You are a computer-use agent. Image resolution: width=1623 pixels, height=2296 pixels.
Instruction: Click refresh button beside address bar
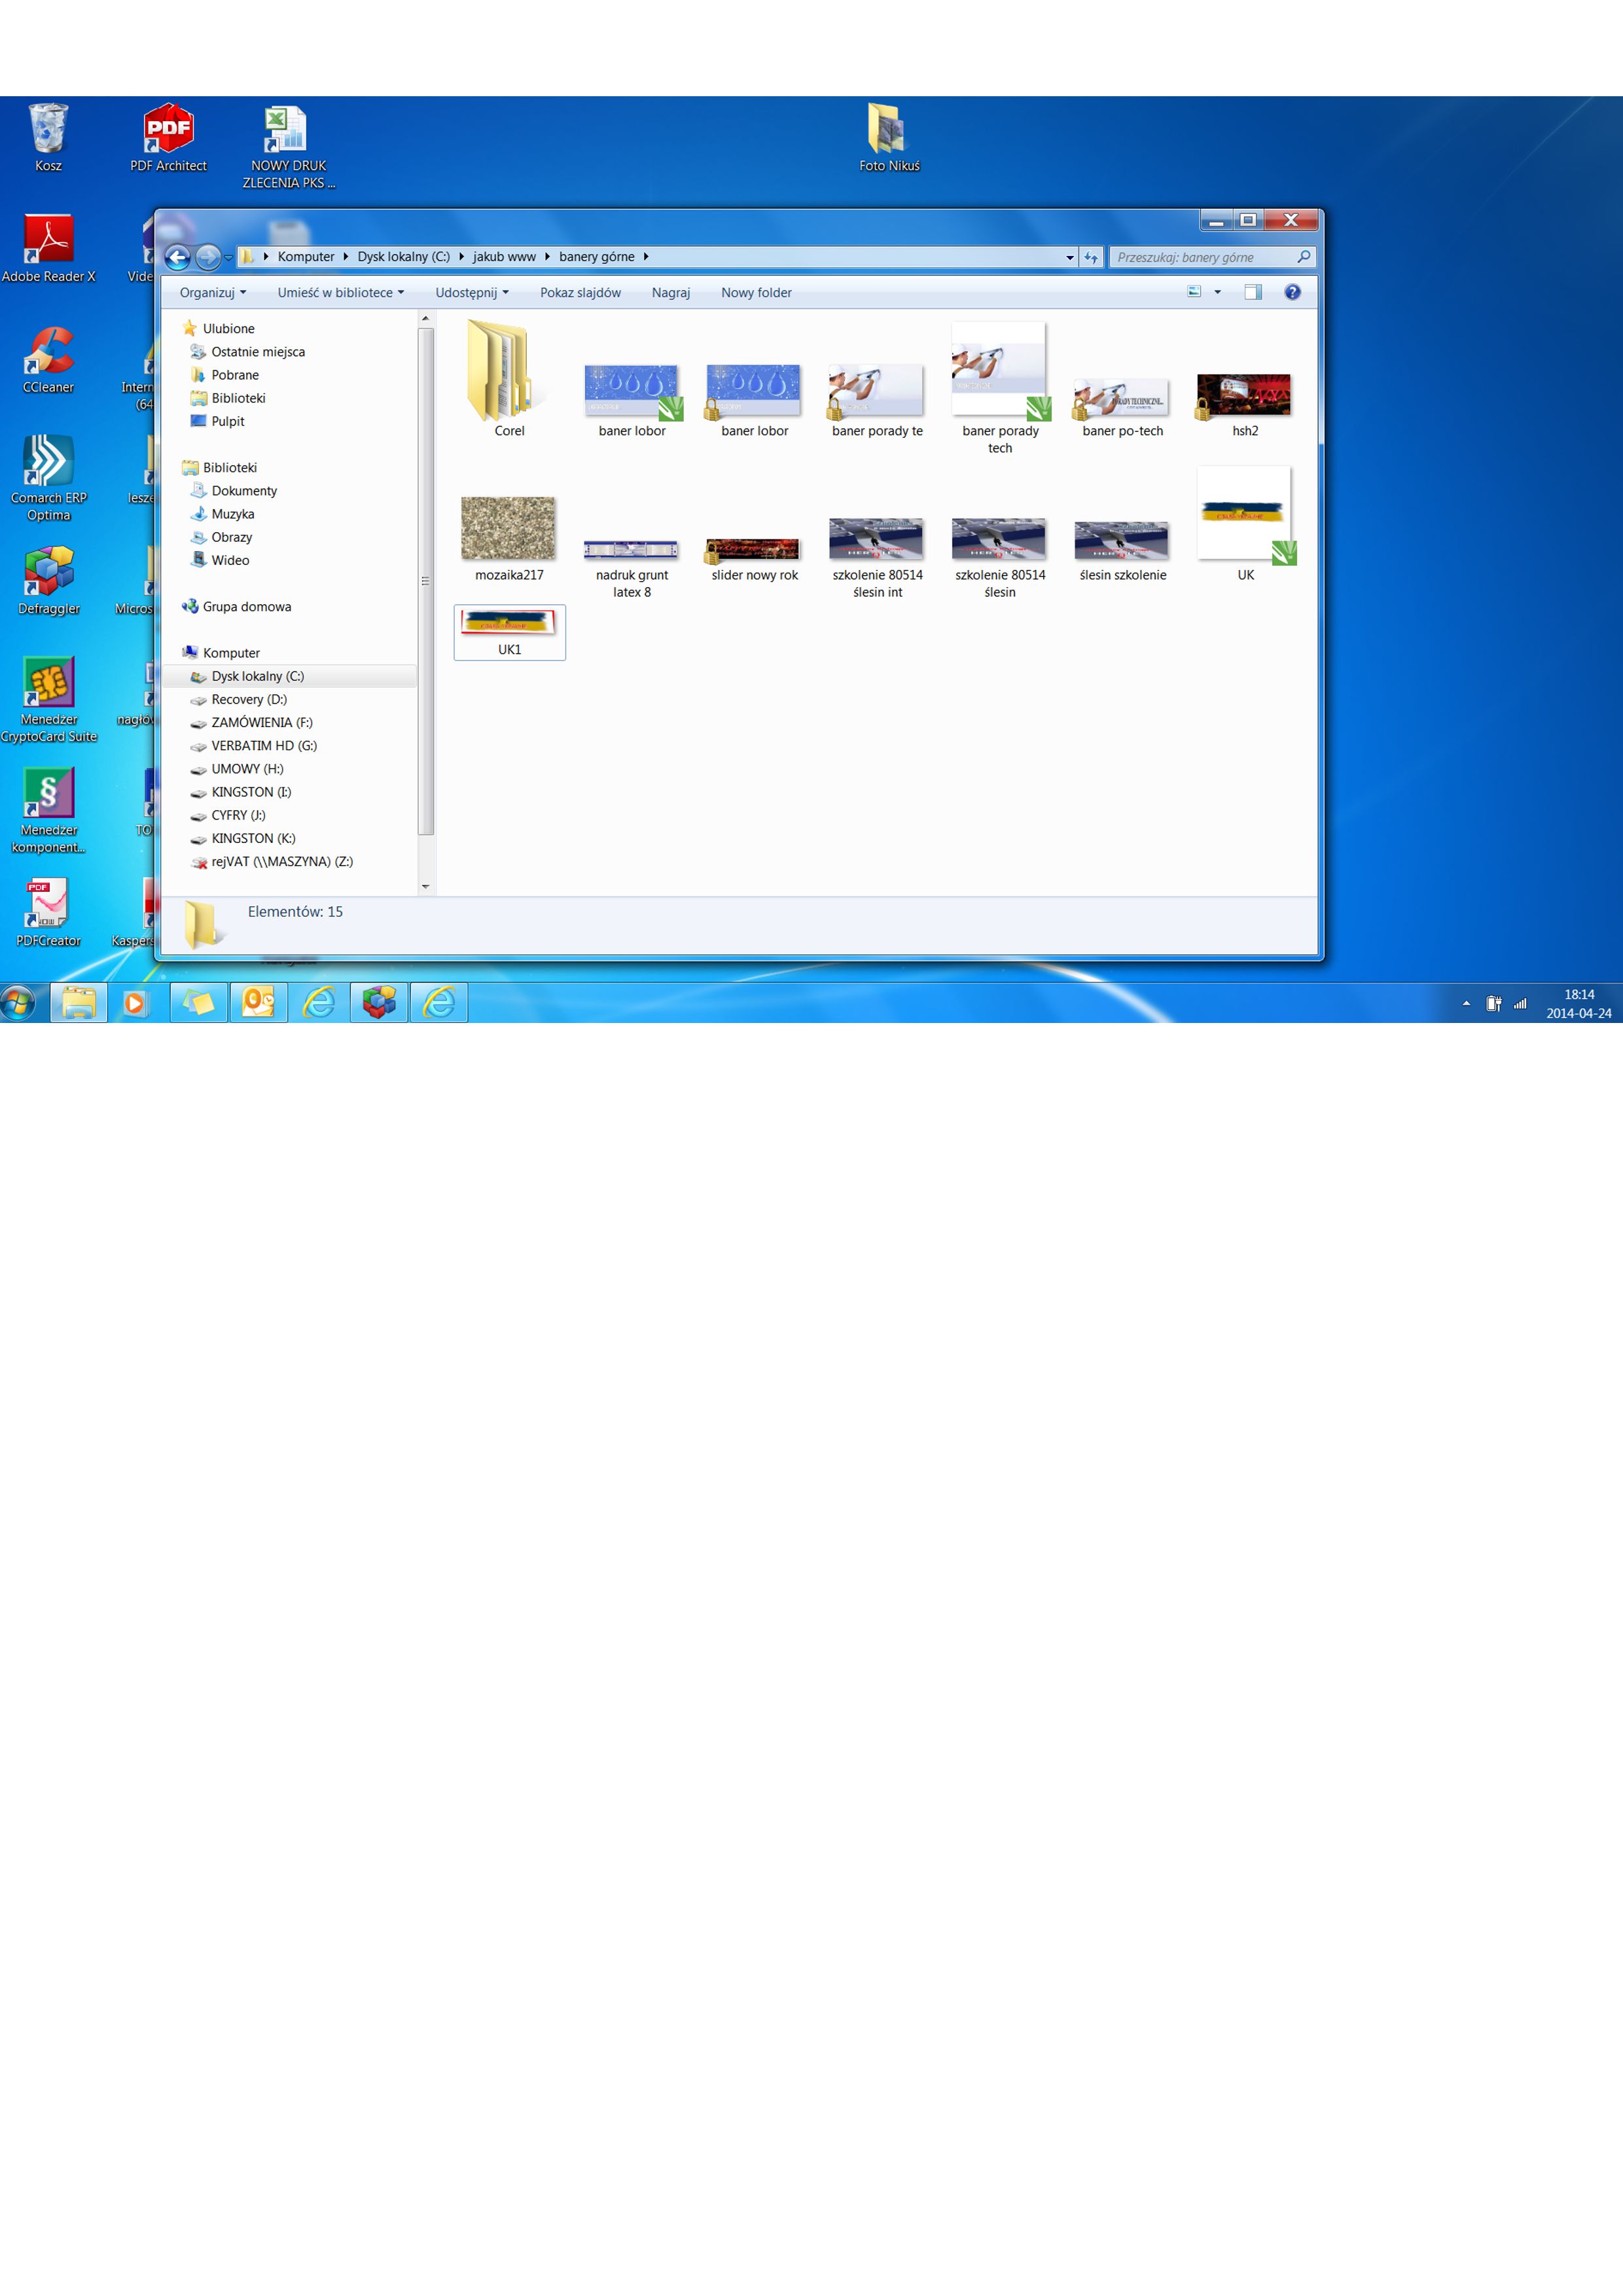click(1091, 258)
